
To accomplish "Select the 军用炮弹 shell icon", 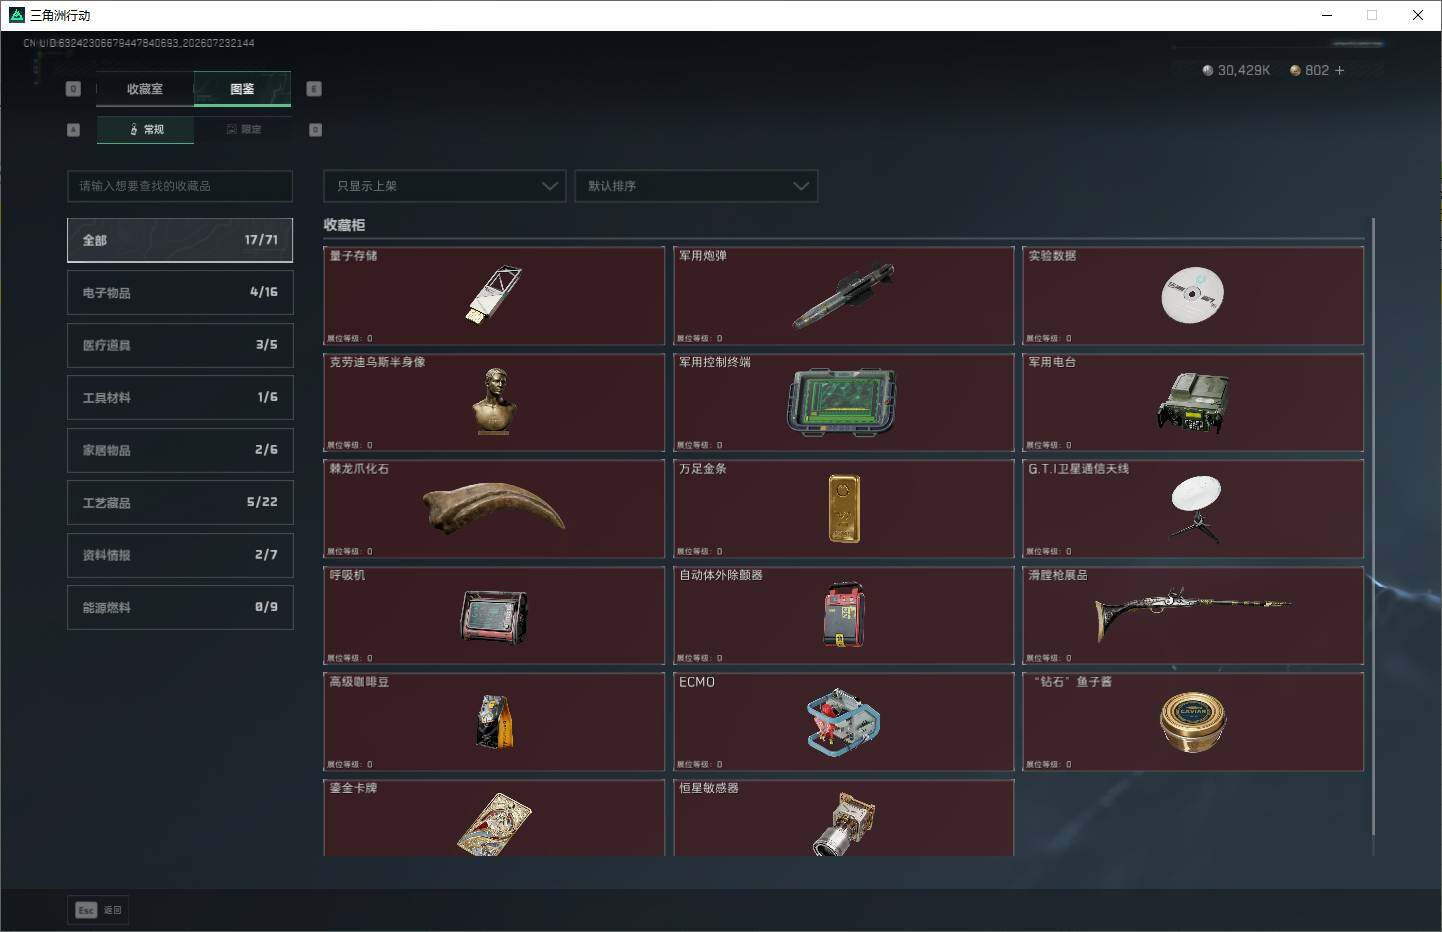I will pyautogui.click(x=843, y=296).
